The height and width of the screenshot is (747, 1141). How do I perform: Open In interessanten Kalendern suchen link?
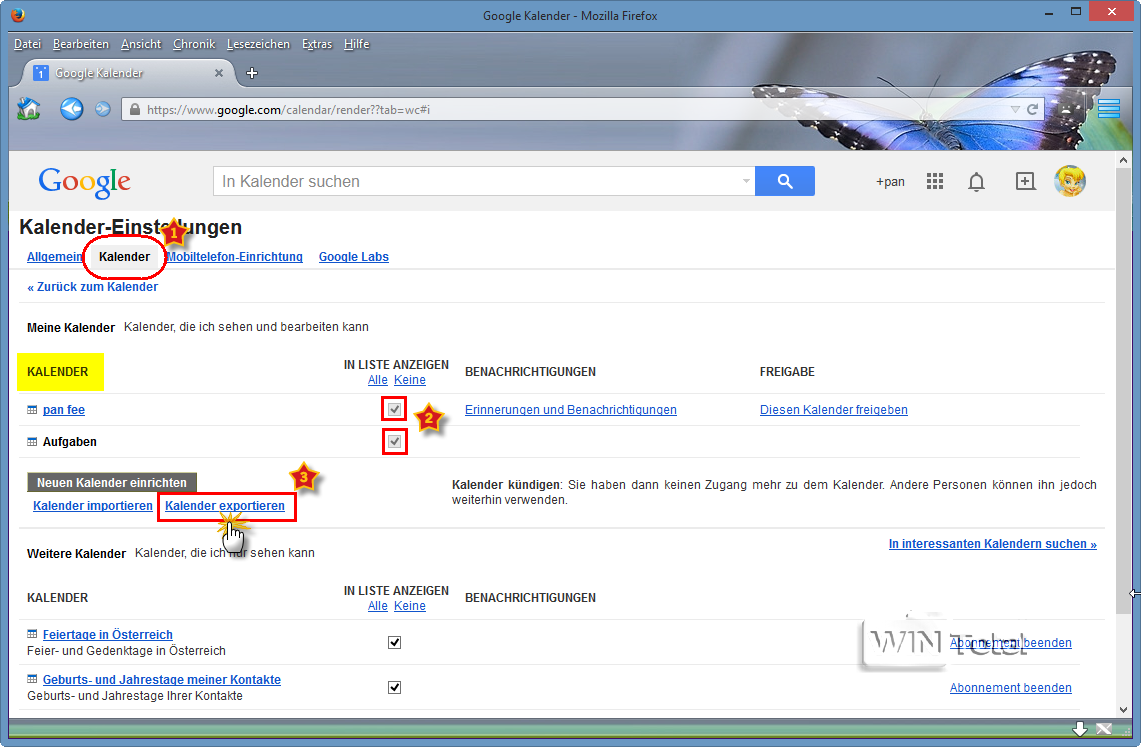[x=993, y=543]
